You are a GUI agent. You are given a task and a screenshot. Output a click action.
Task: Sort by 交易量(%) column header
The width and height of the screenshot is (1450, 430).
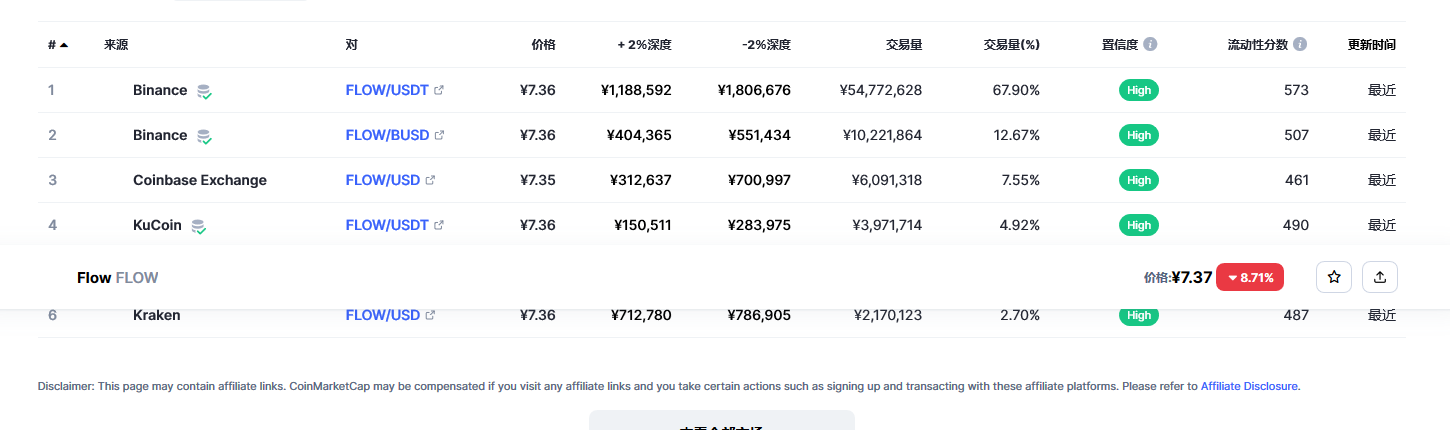1011,45
